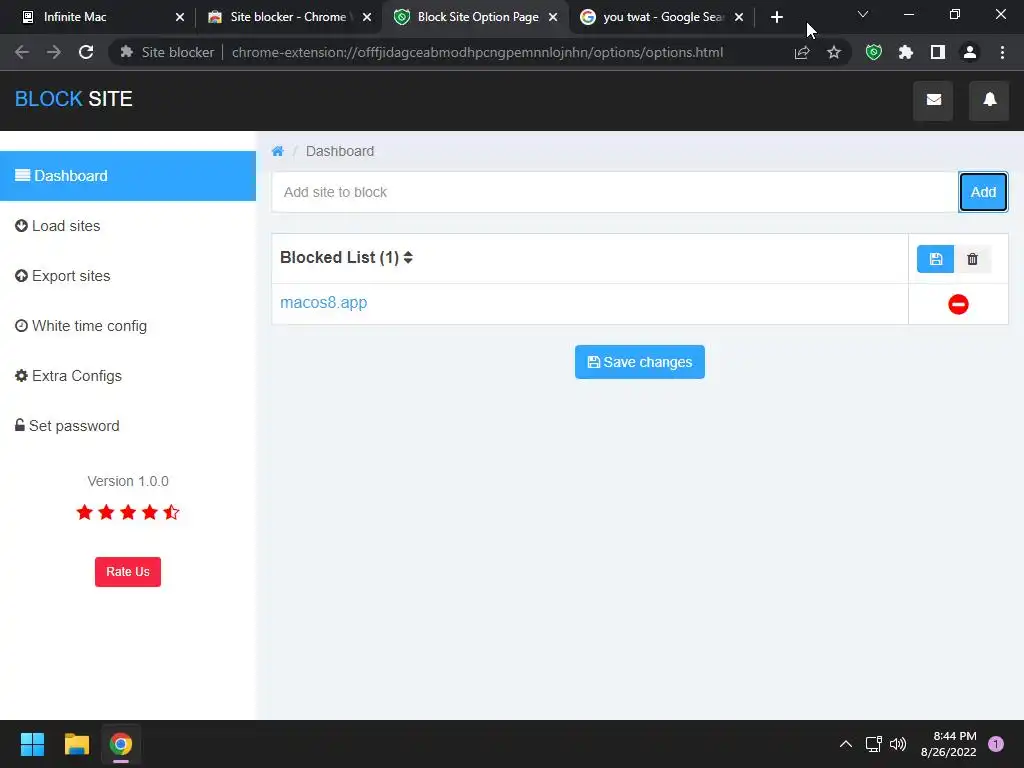Toggle the Chrome side panel icon

tap(938, 52)
